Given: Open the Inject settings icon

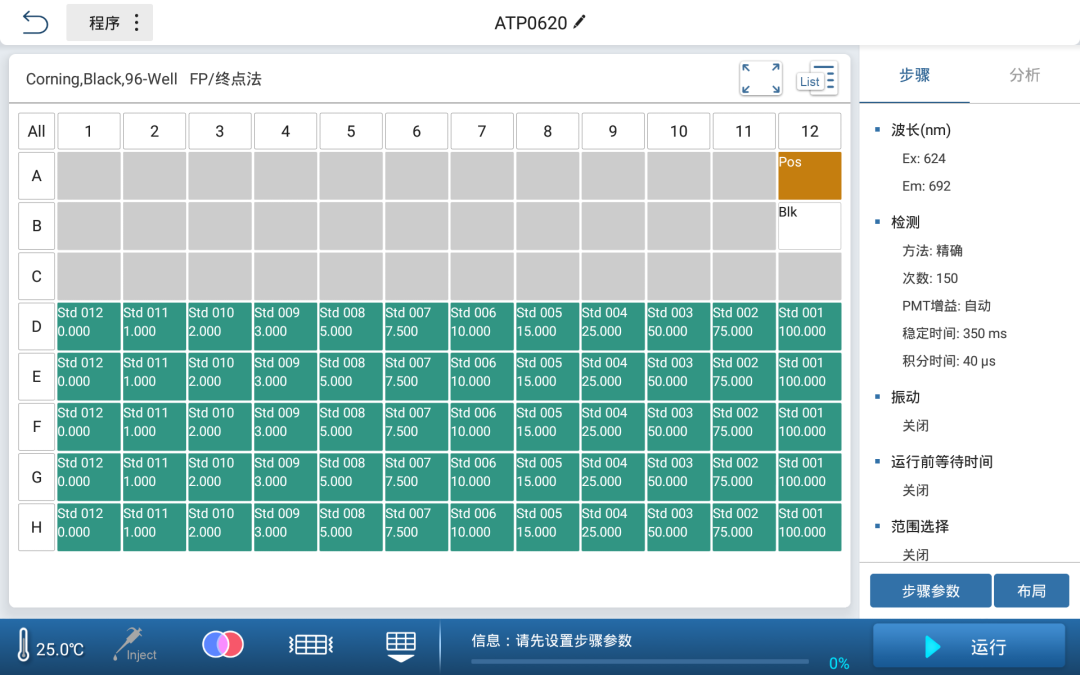Looking at the screenshot, I should pos(136,645).
